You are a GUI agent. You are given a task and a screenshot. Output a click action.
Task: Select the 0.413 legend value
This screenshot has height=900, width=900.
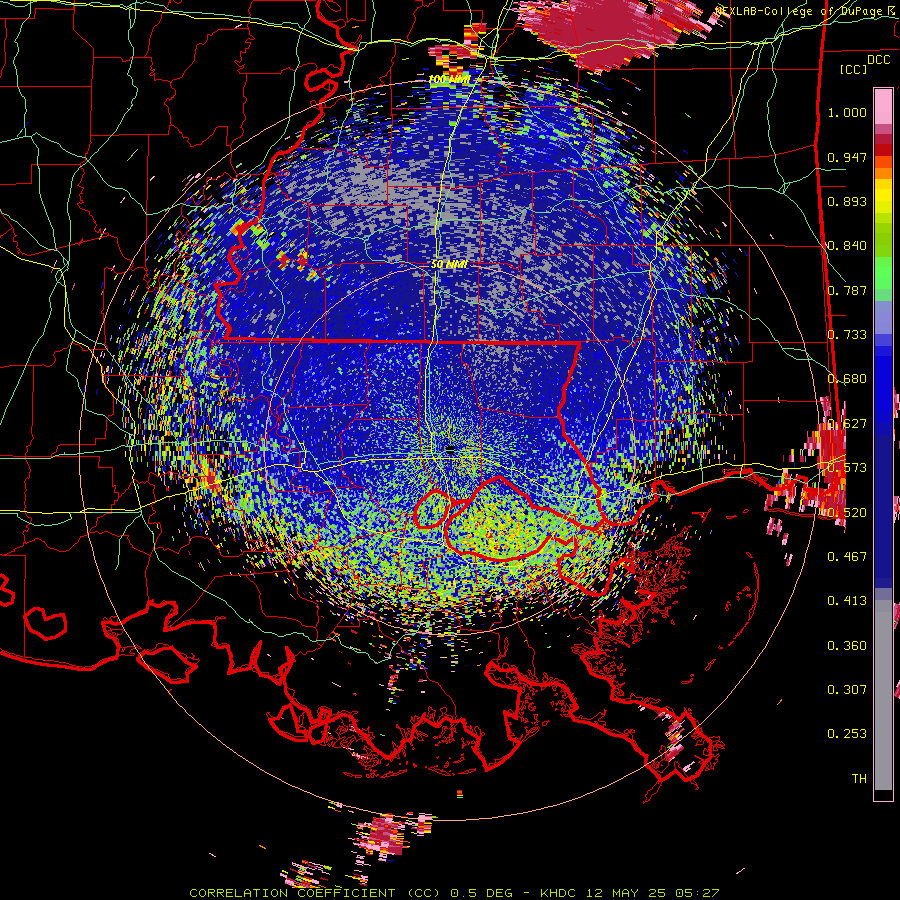(847, 601)
